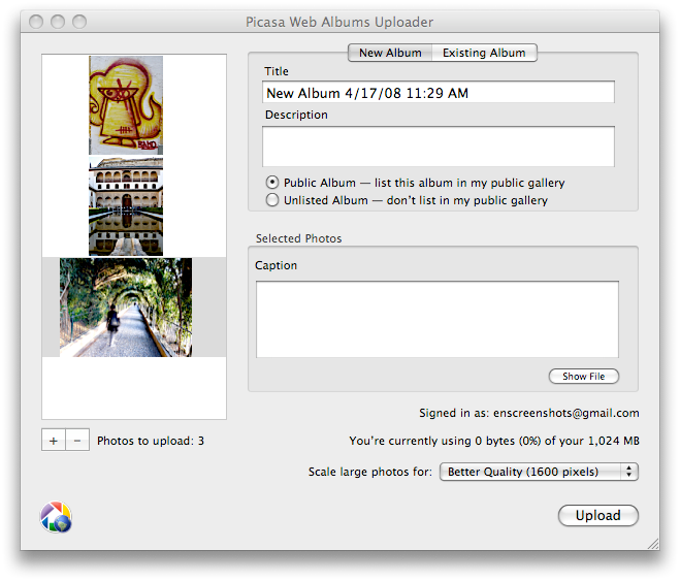This screenshot has height=581, width=680.
Task: Click the storage usage '1,024 MB' text
Action: click(x=614, y=441)
